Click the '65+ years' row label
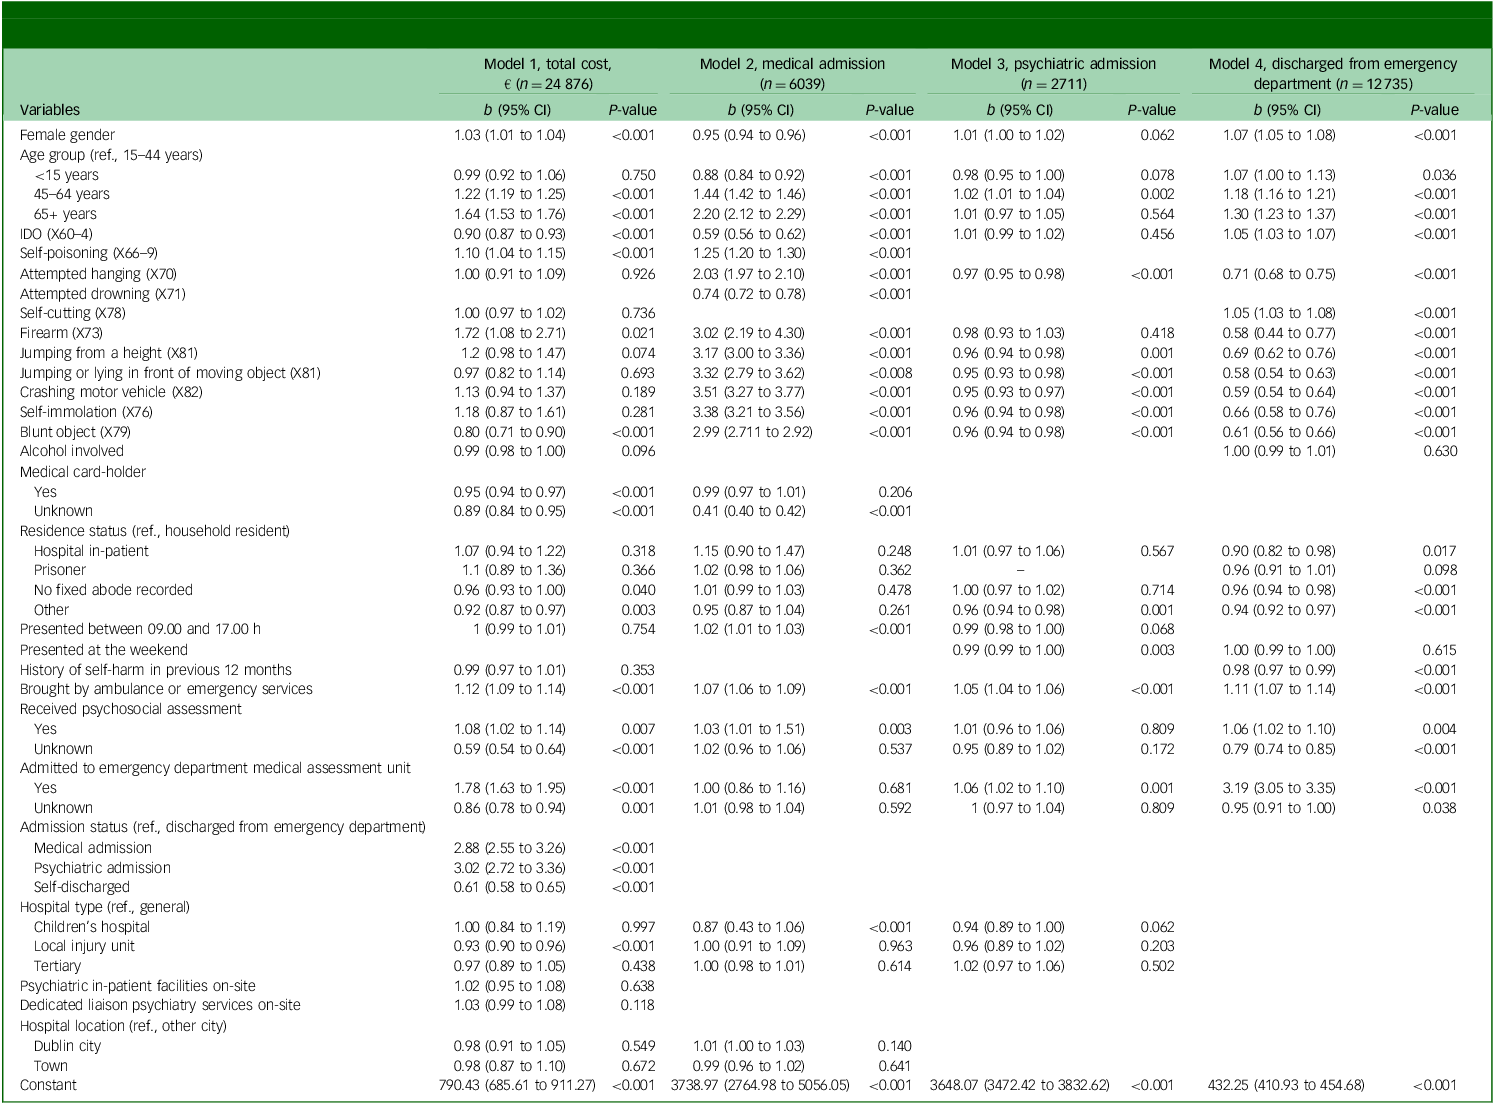 coord(65,214)
